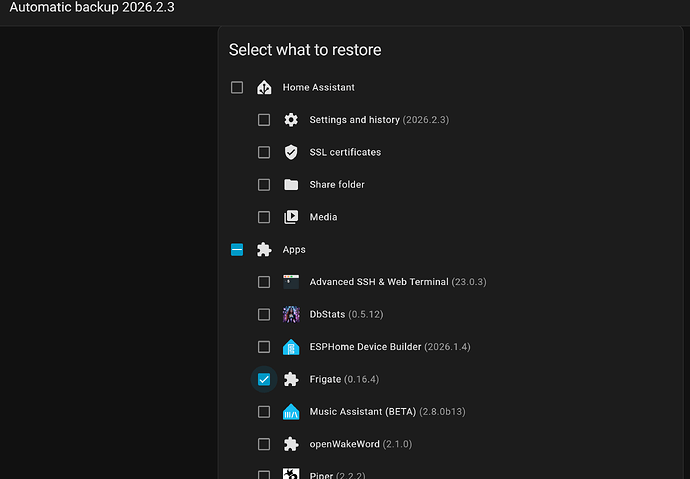Tick Advanced SSH & Web Terminal checkbox
Screen dimensions: 690x479
[264, 282]
